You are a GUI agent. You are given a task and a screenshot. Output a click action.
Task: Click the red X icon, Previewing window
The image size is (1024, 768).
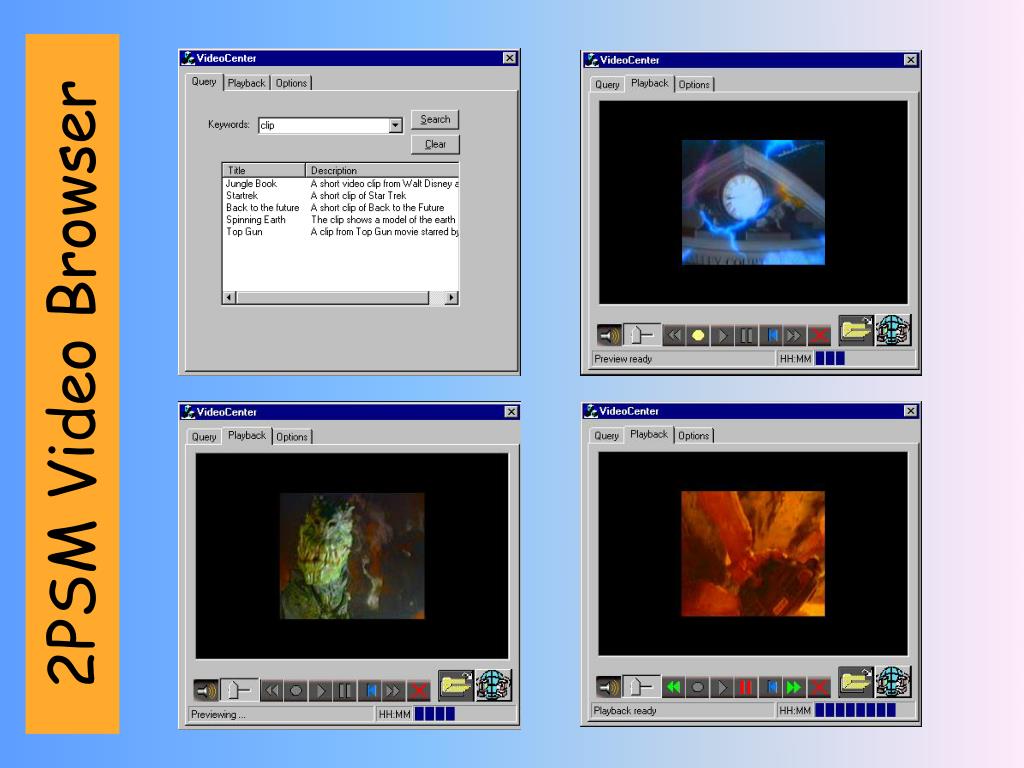coord(418,690)
